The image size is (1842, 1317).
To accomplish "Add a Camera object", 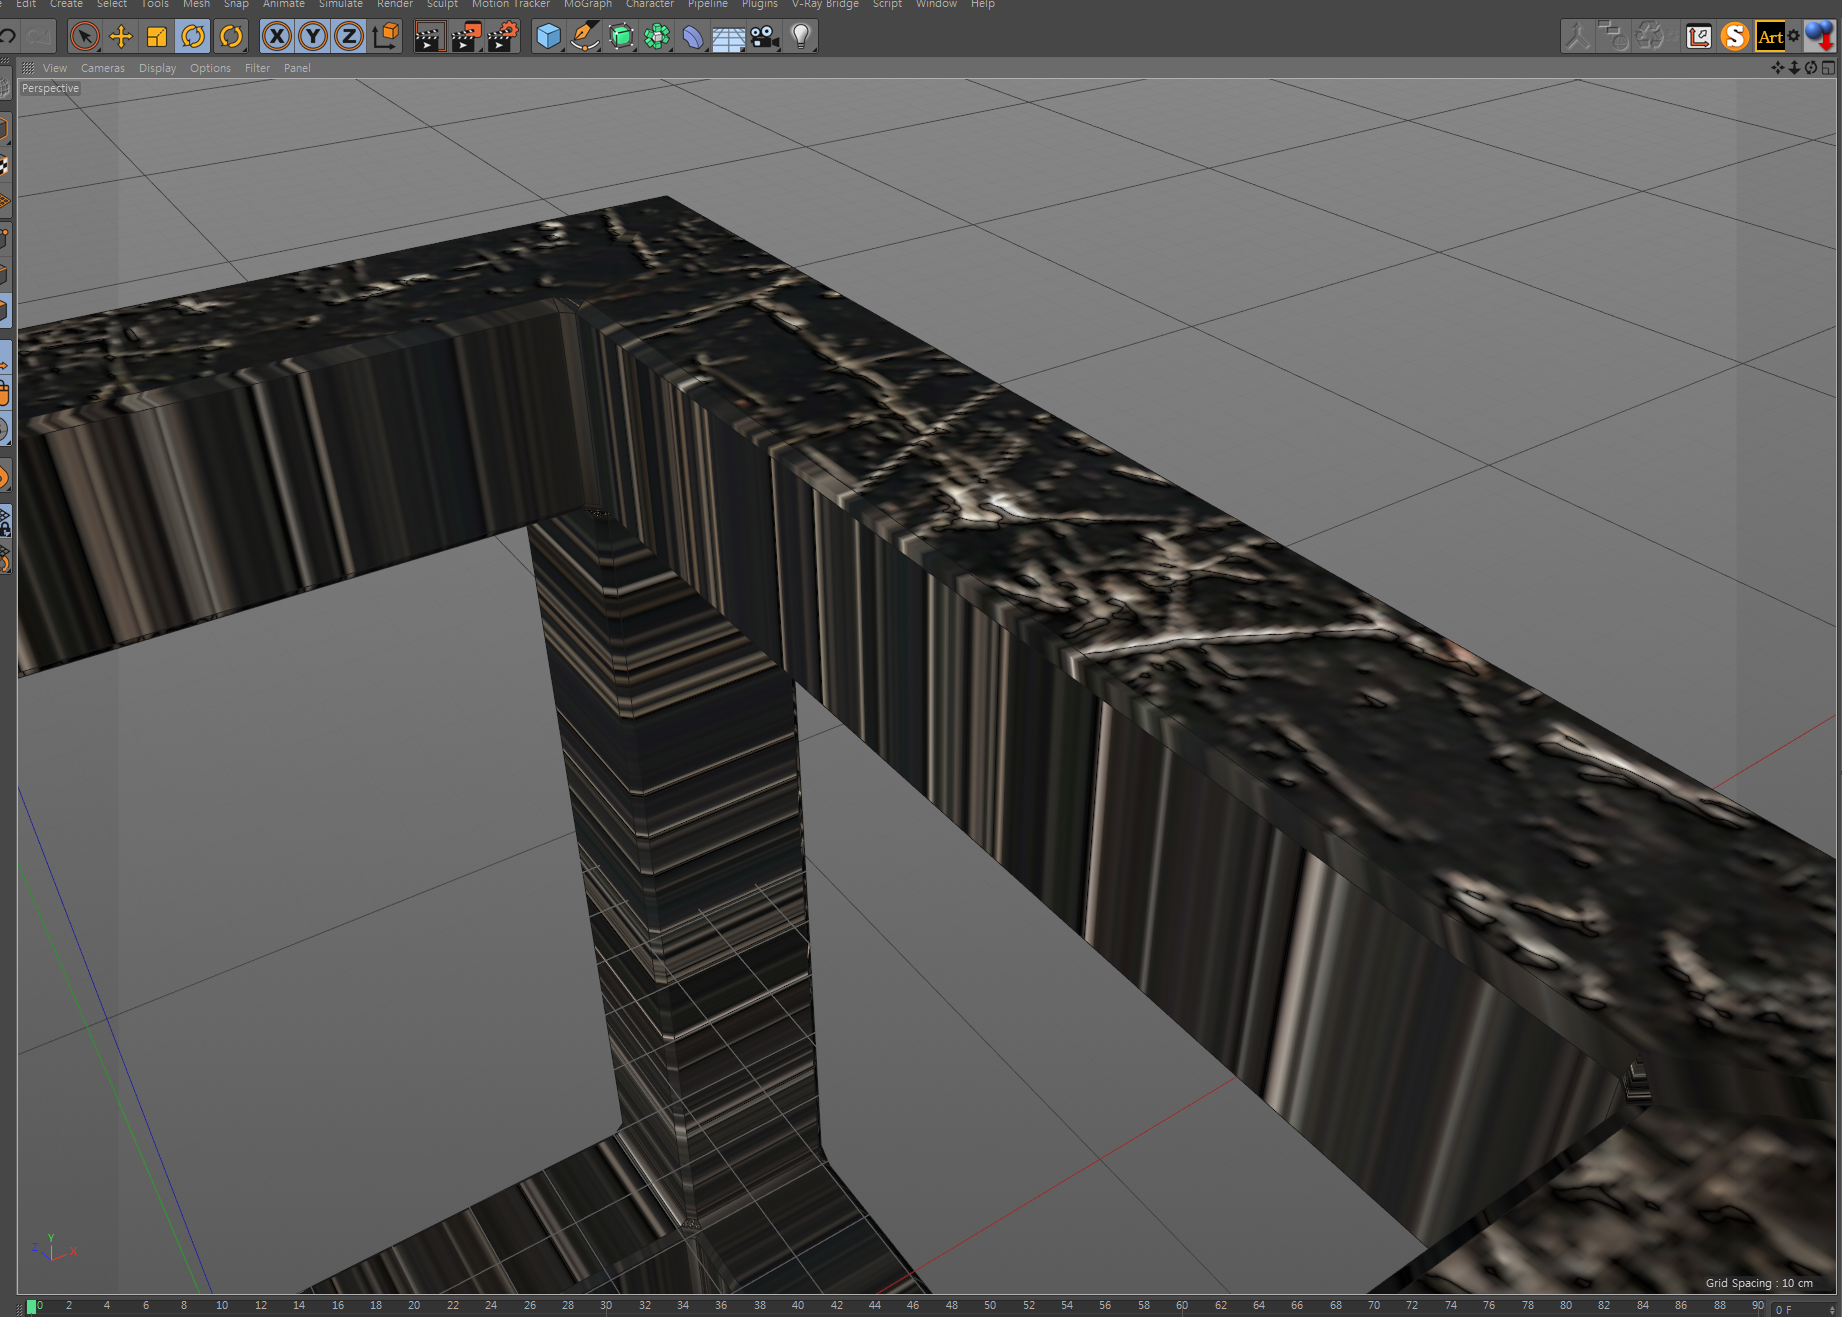I will tap(765, 37).
